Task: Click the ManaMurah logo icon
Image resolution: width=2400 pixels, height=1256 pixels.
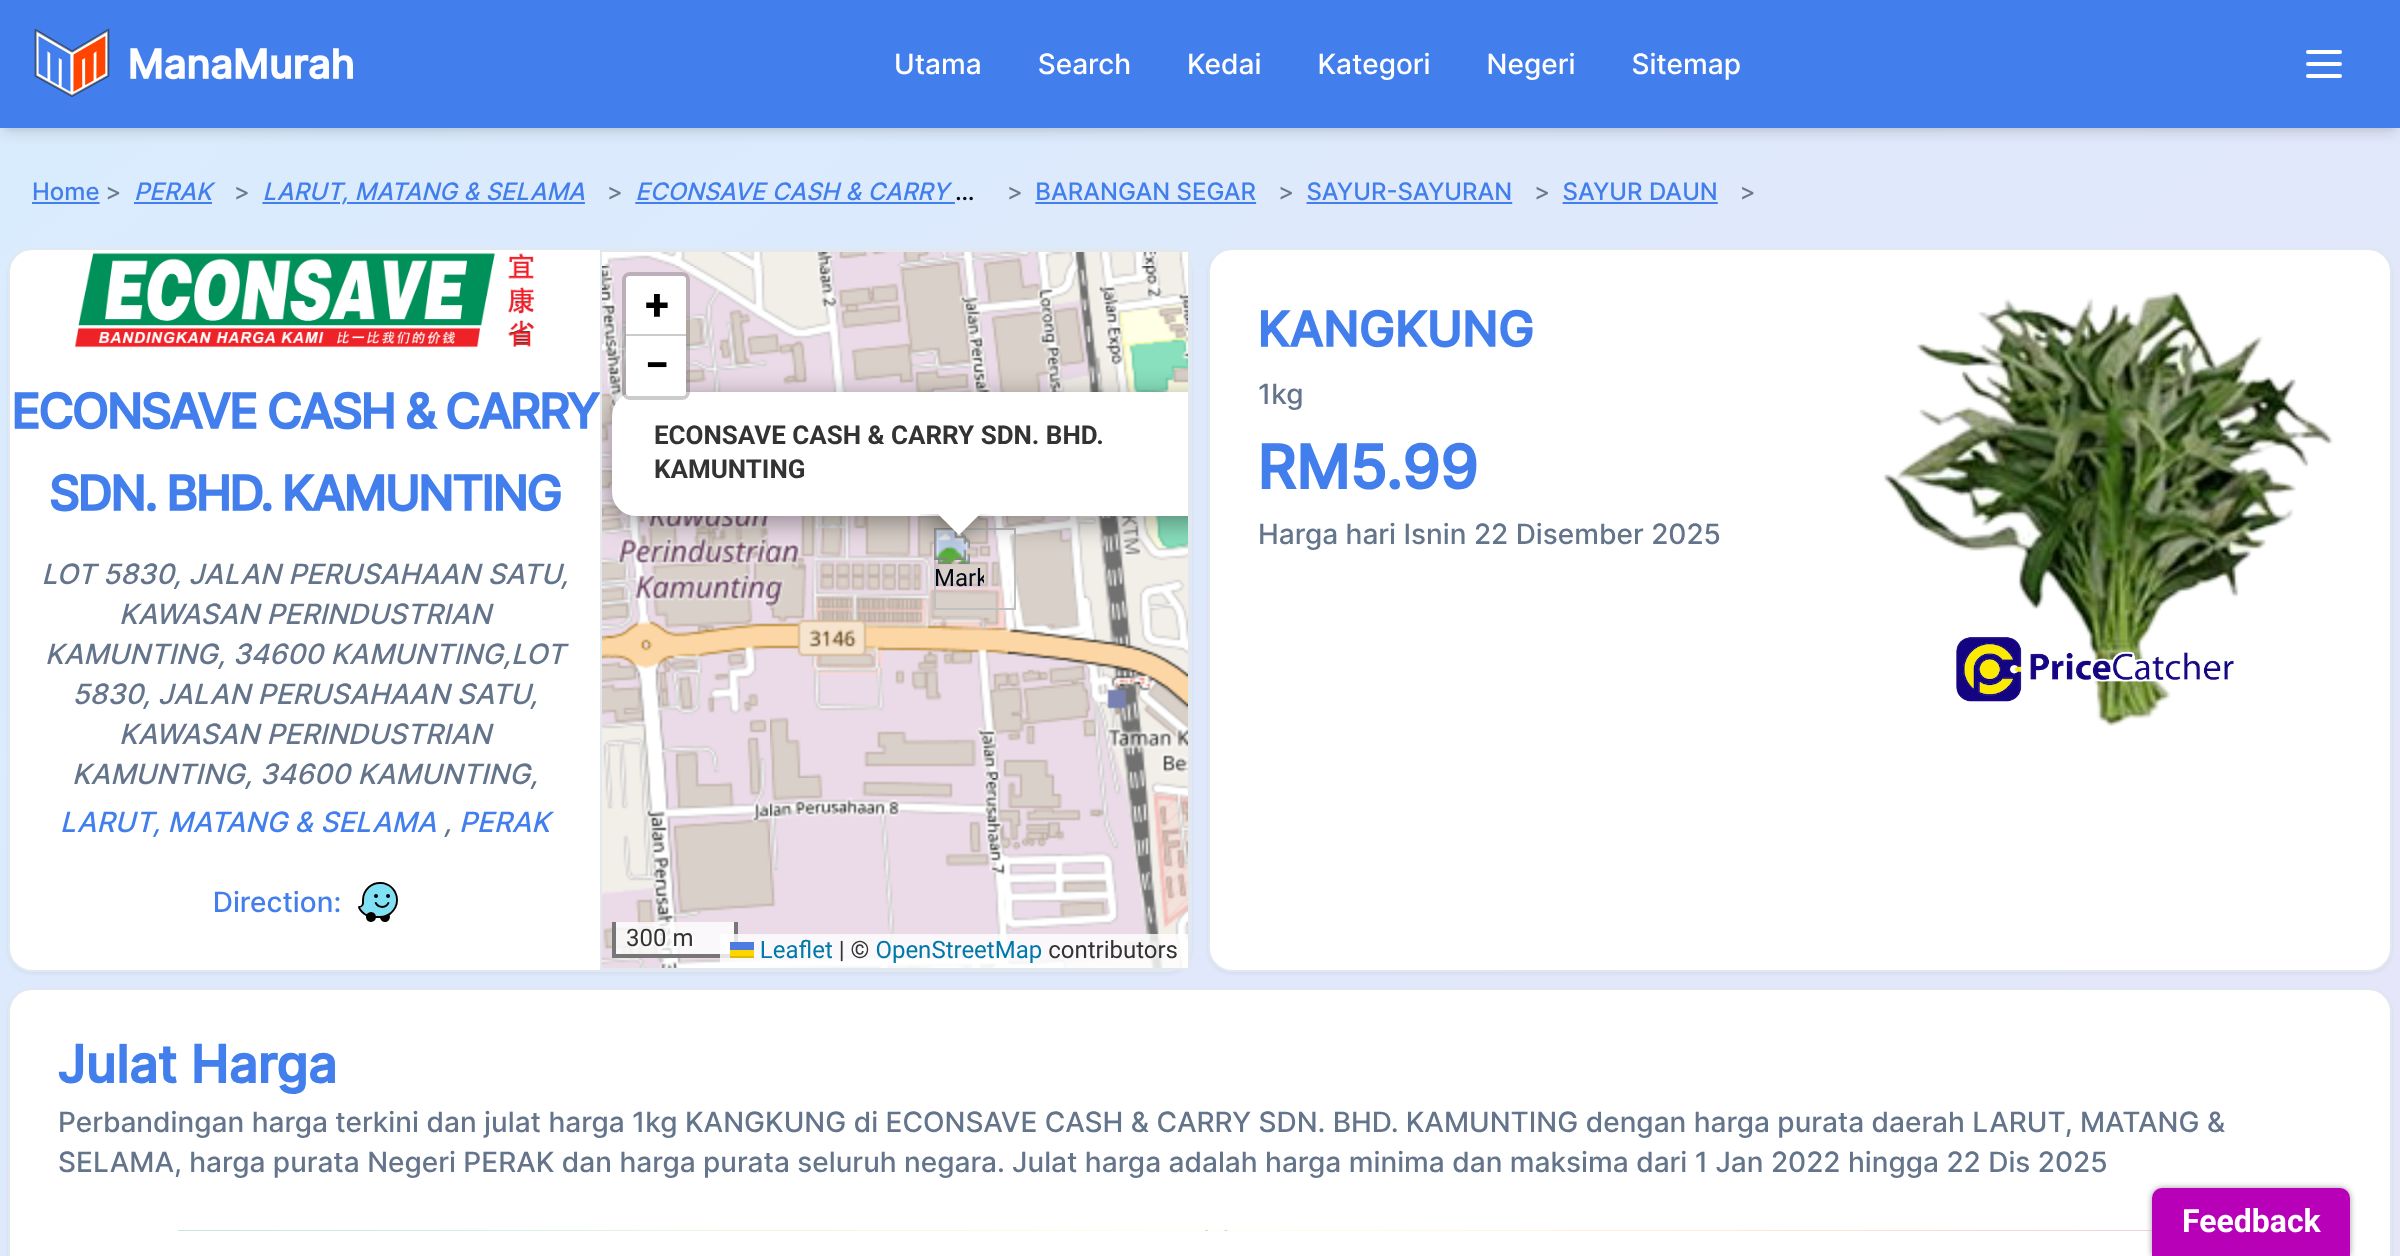Action: [x=71, y=64]
